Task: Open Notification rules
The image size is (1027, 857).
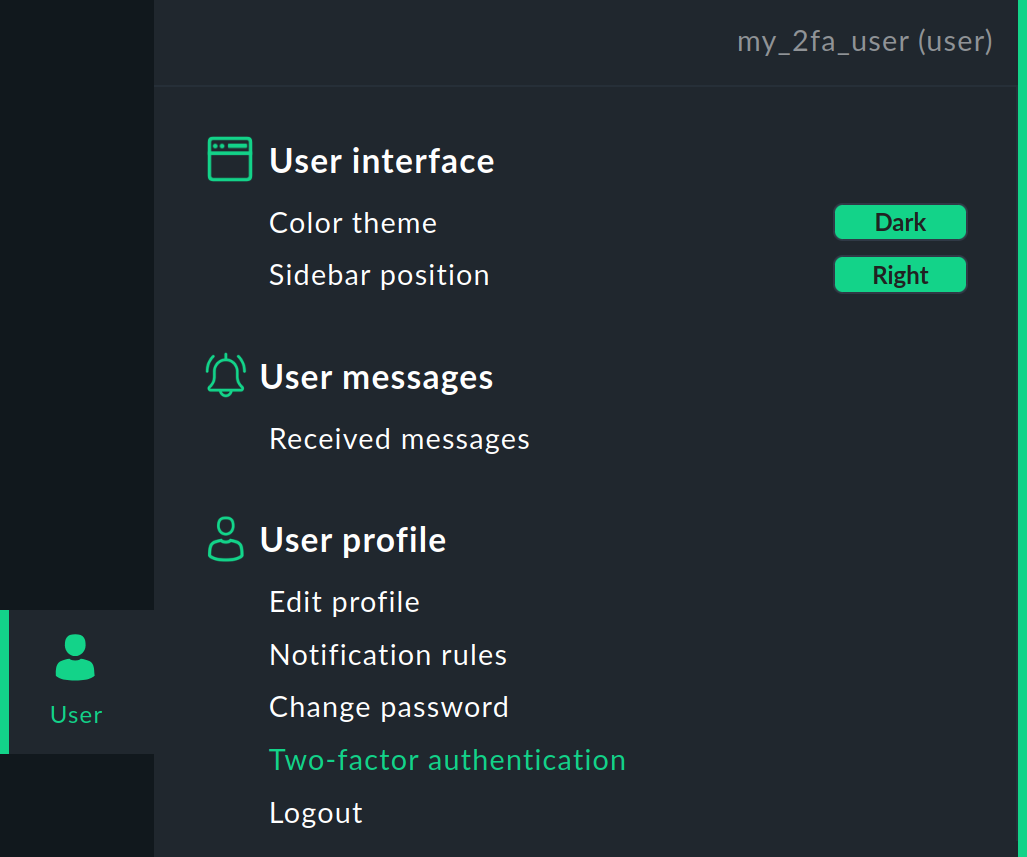Action: pos(388,654)
